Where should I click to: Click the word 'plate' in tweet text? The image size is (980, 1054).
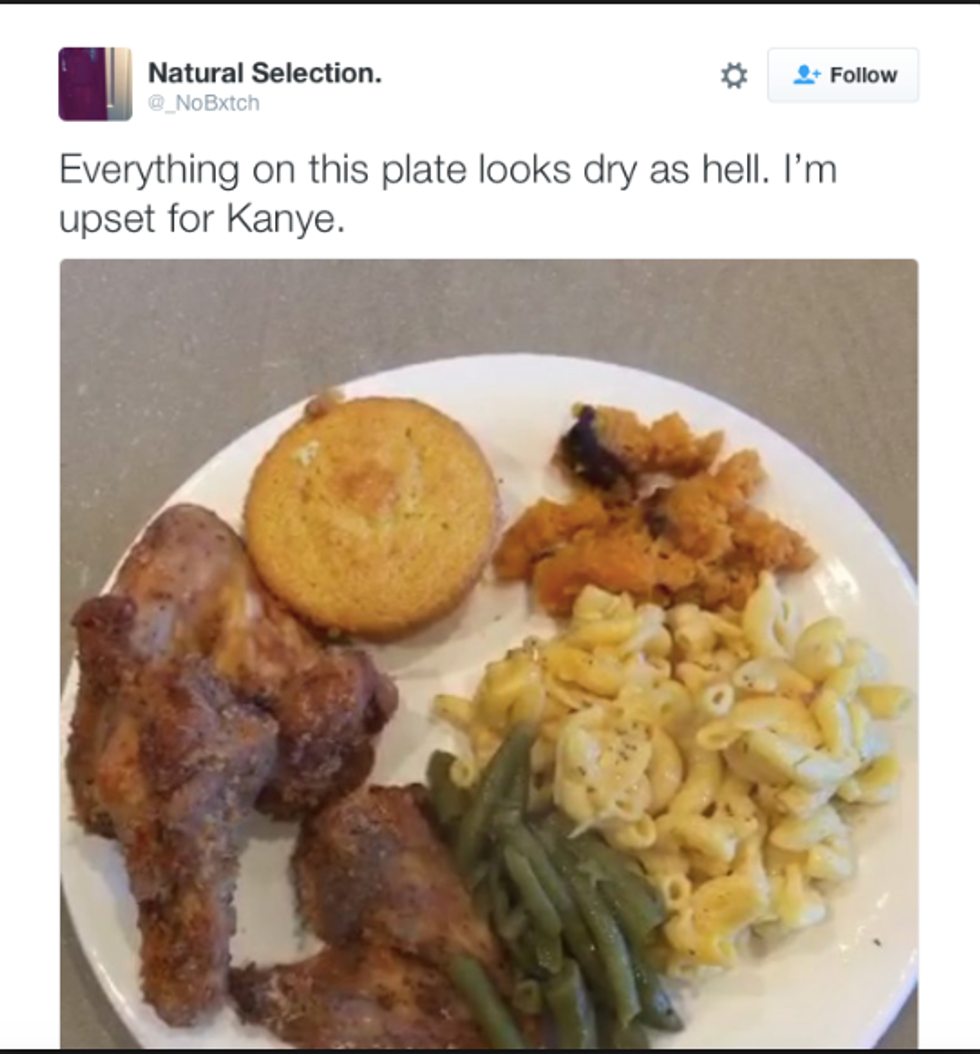pyautogui.click(x=423, y=169)
